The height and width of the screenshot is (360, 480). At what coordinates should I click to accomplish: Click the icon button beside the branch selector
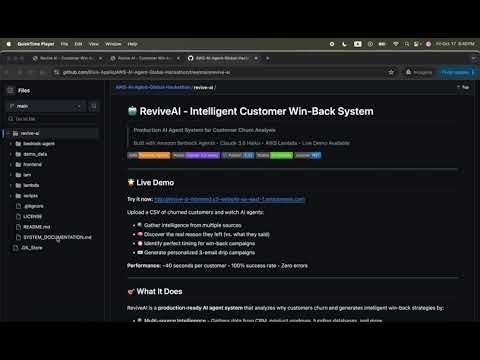pyautogui.click(x=94, y=106)
